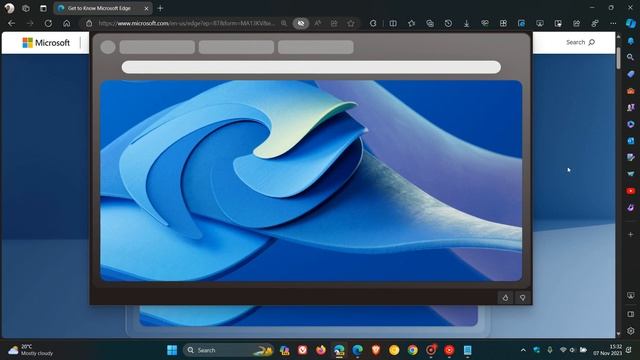Open the taskbar clock and date
Screen dimensions: 640x360
(x=608, y=350)
